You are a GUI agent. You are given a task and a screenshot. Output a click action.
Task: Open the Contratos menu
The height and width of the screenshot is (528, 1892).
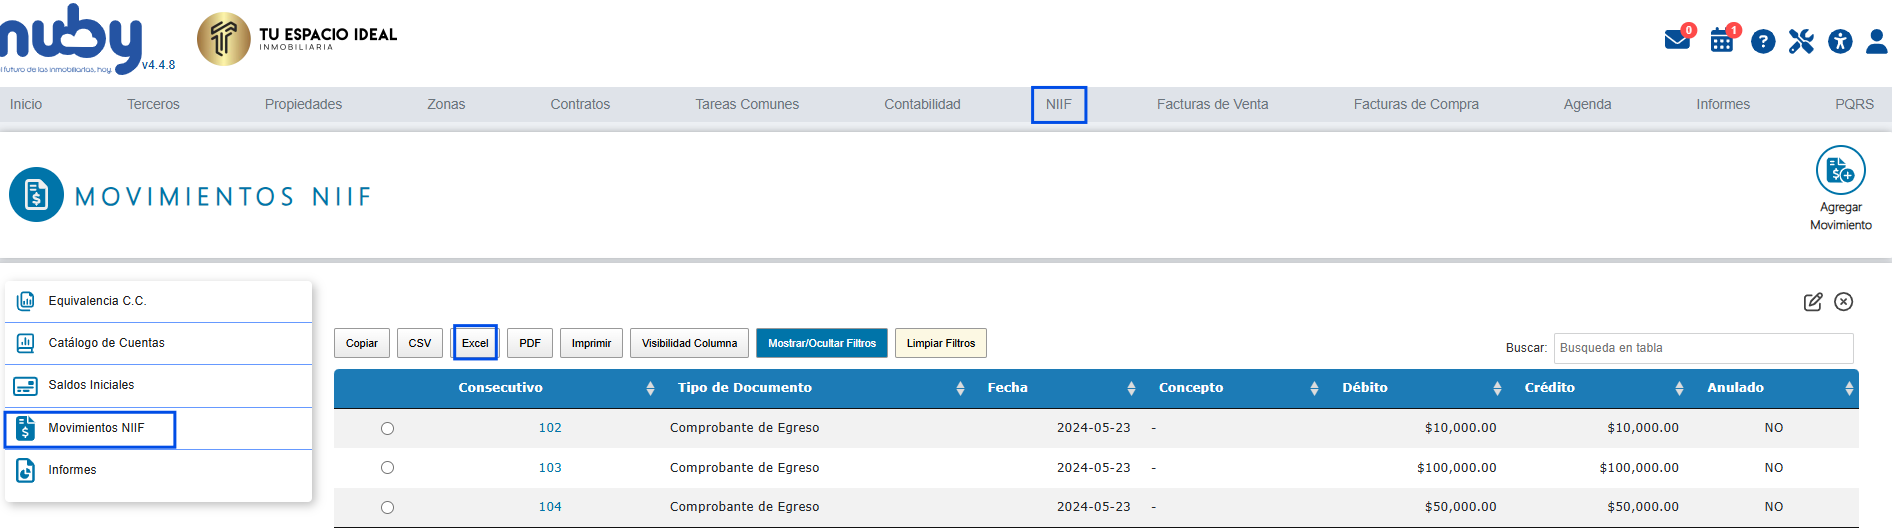pyautogui.click(x=580, y=104)
